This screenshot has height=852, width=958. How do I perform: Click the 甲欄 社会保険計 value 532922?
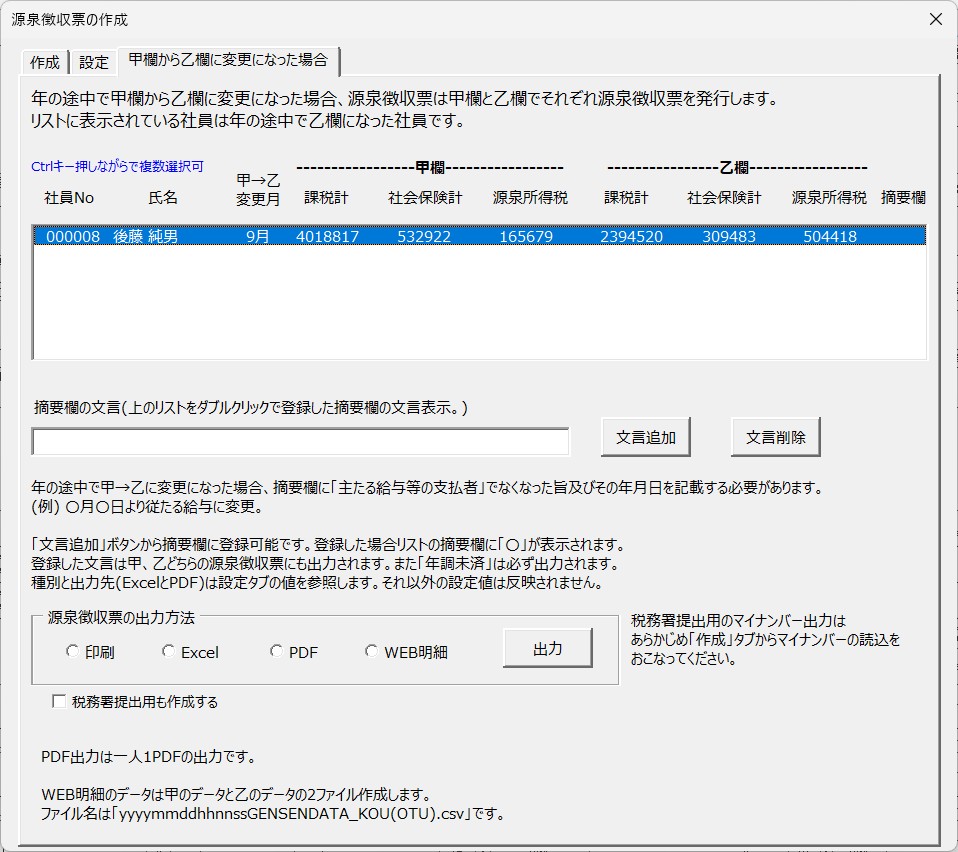tap(424, 237)
